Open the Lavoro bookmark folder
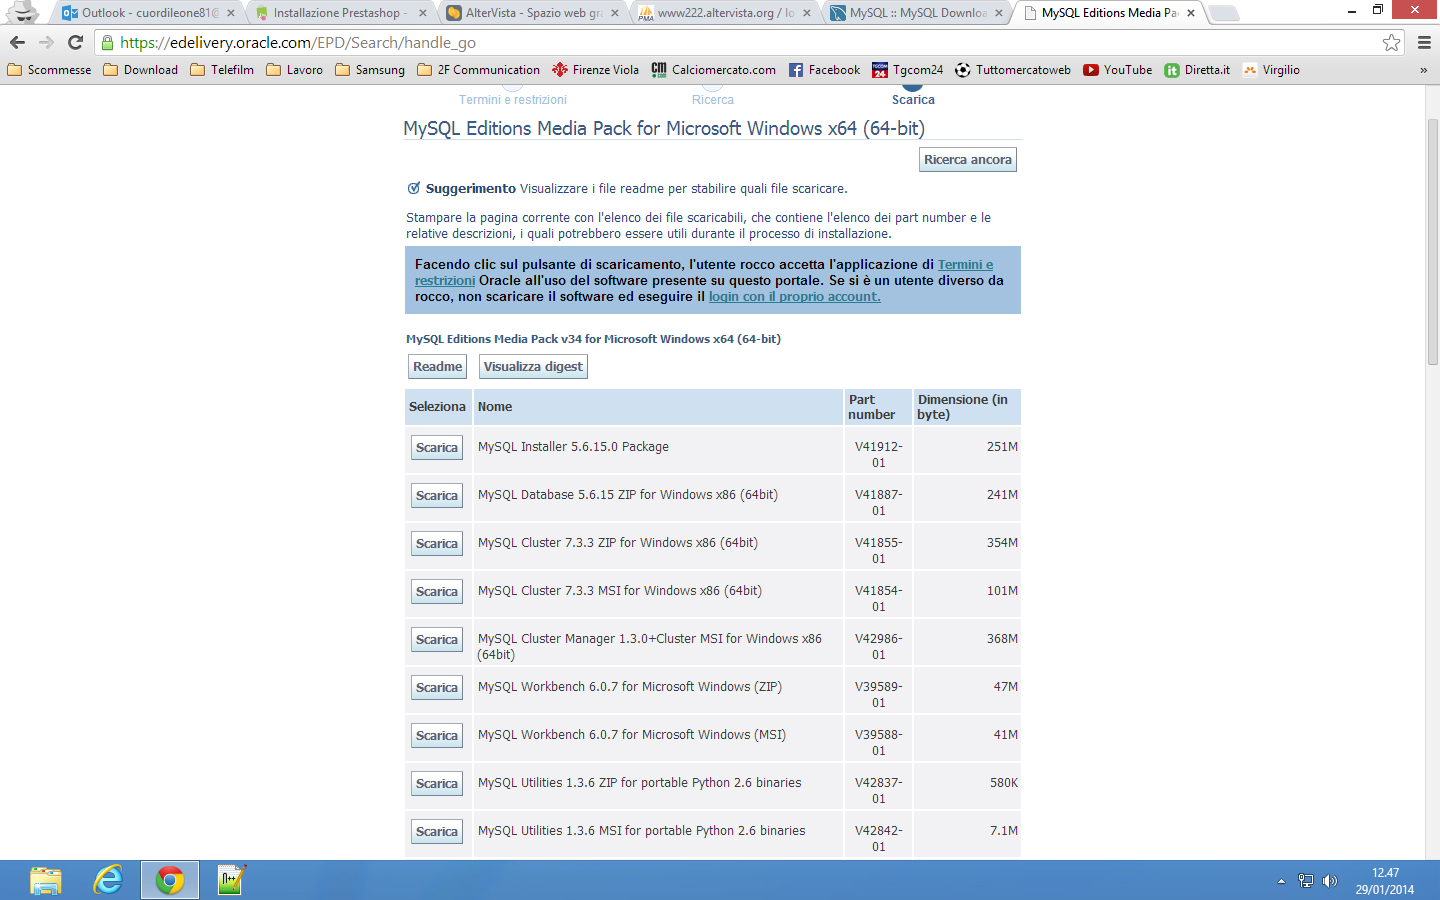This screenshot has width=1440, height=900. tap(295, 70)
